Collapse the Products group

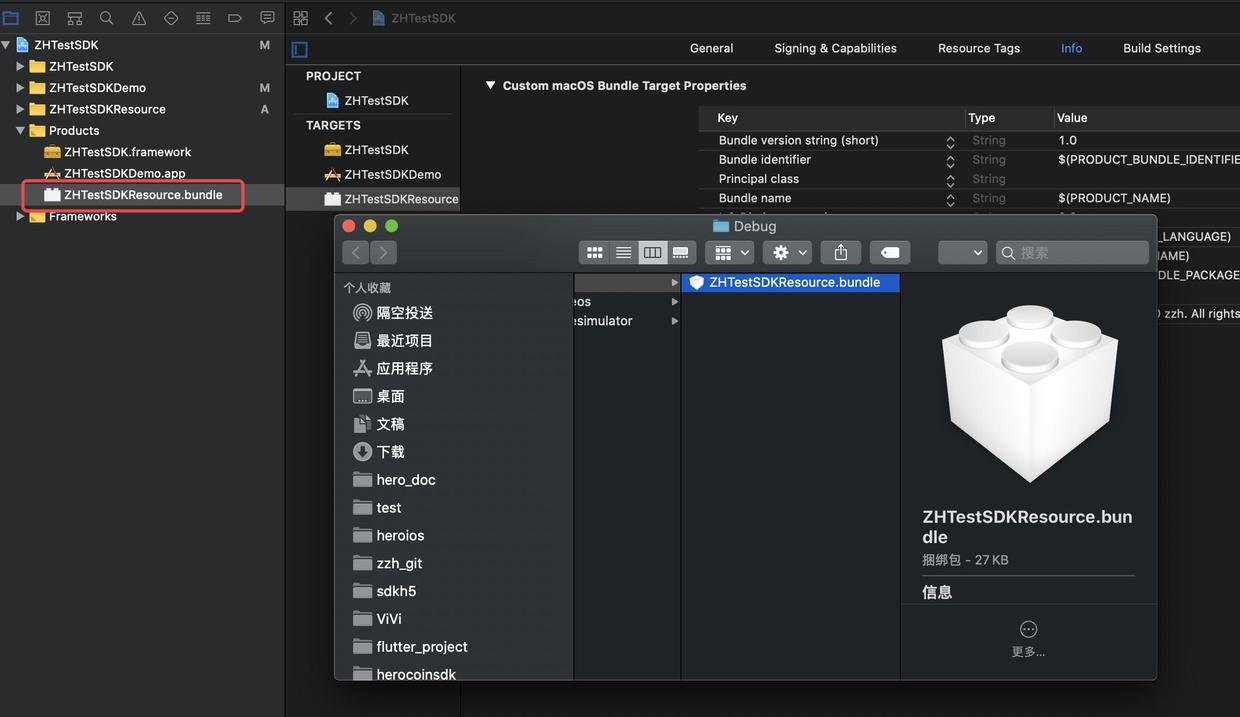20,131
